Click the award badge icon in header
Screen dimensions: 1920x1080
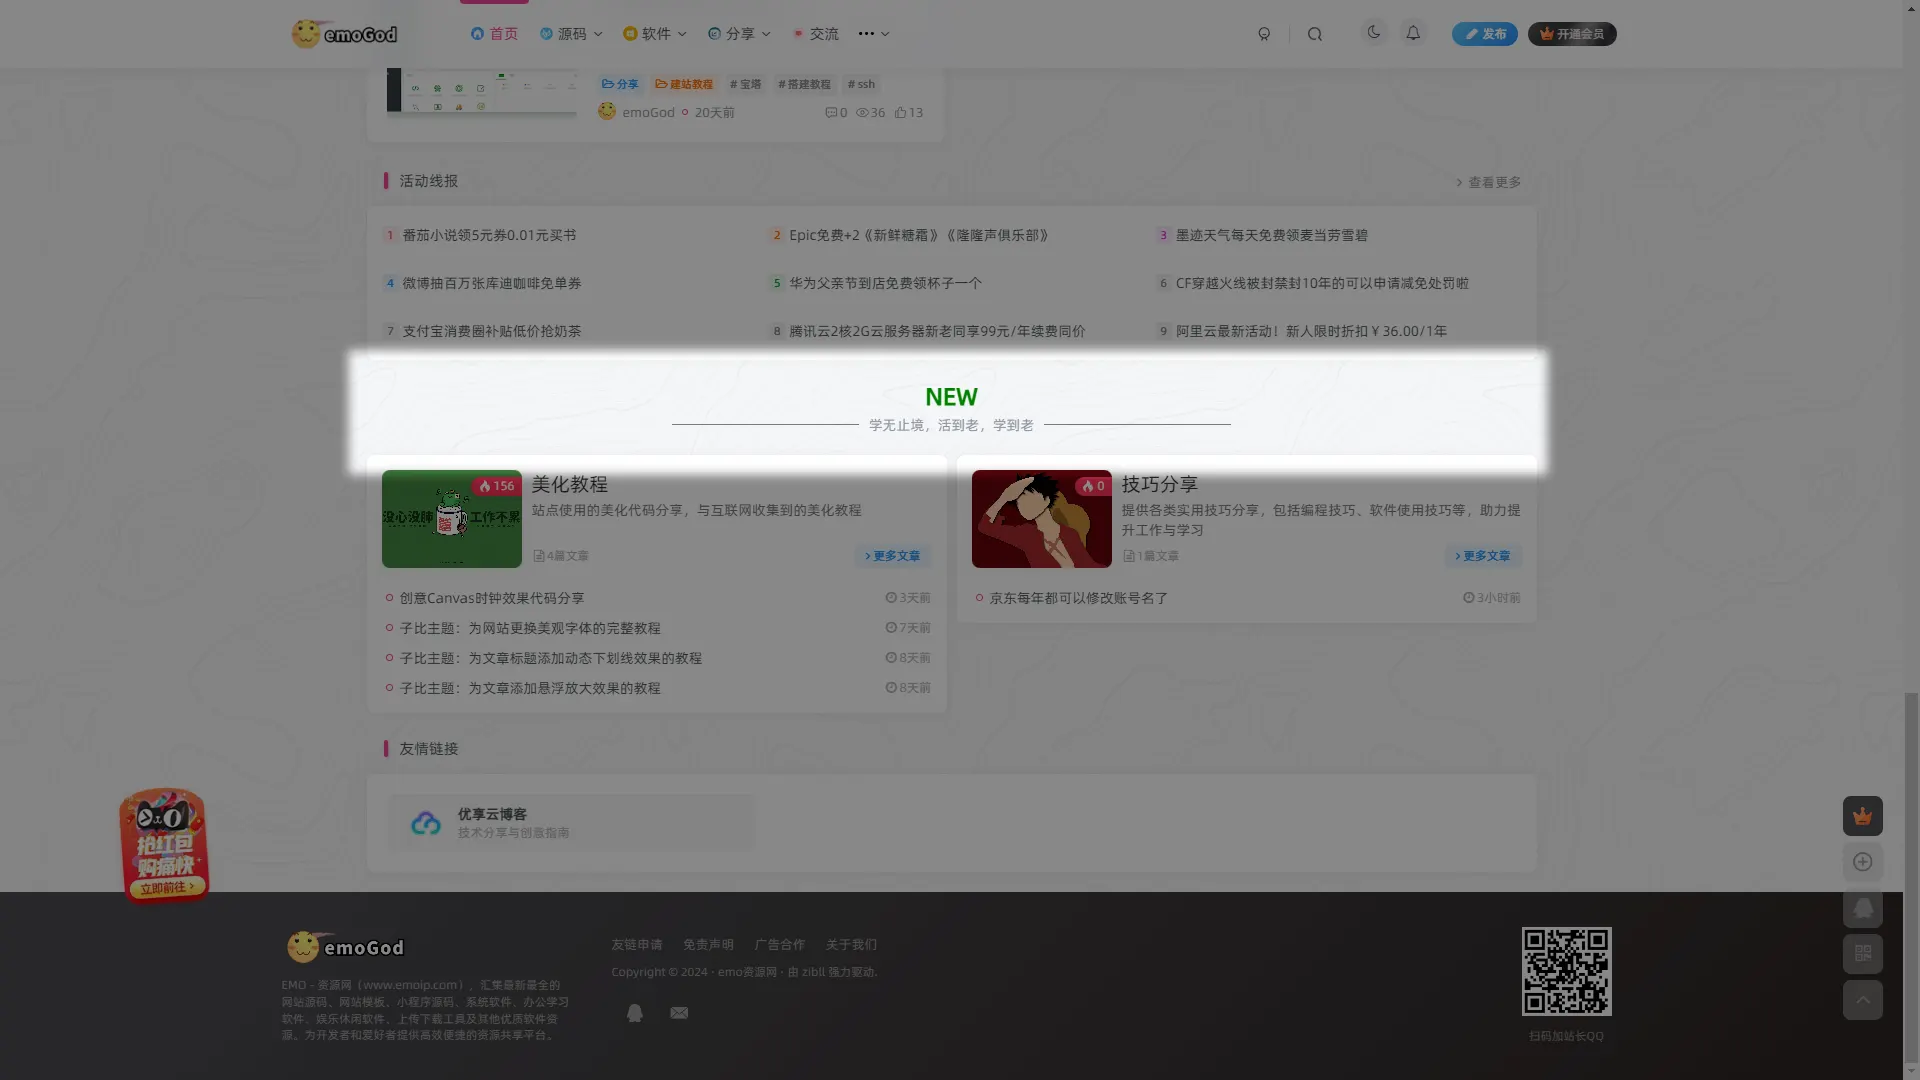coord(1264,34)
